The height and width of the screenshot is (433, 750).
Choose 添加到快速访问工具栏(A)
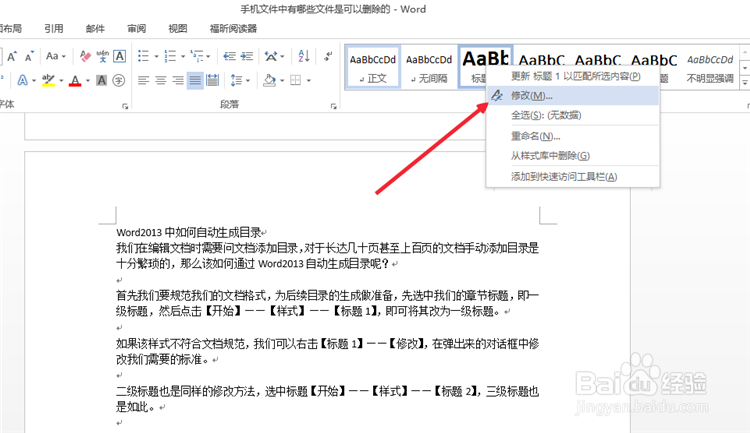[x=573, y=177]
